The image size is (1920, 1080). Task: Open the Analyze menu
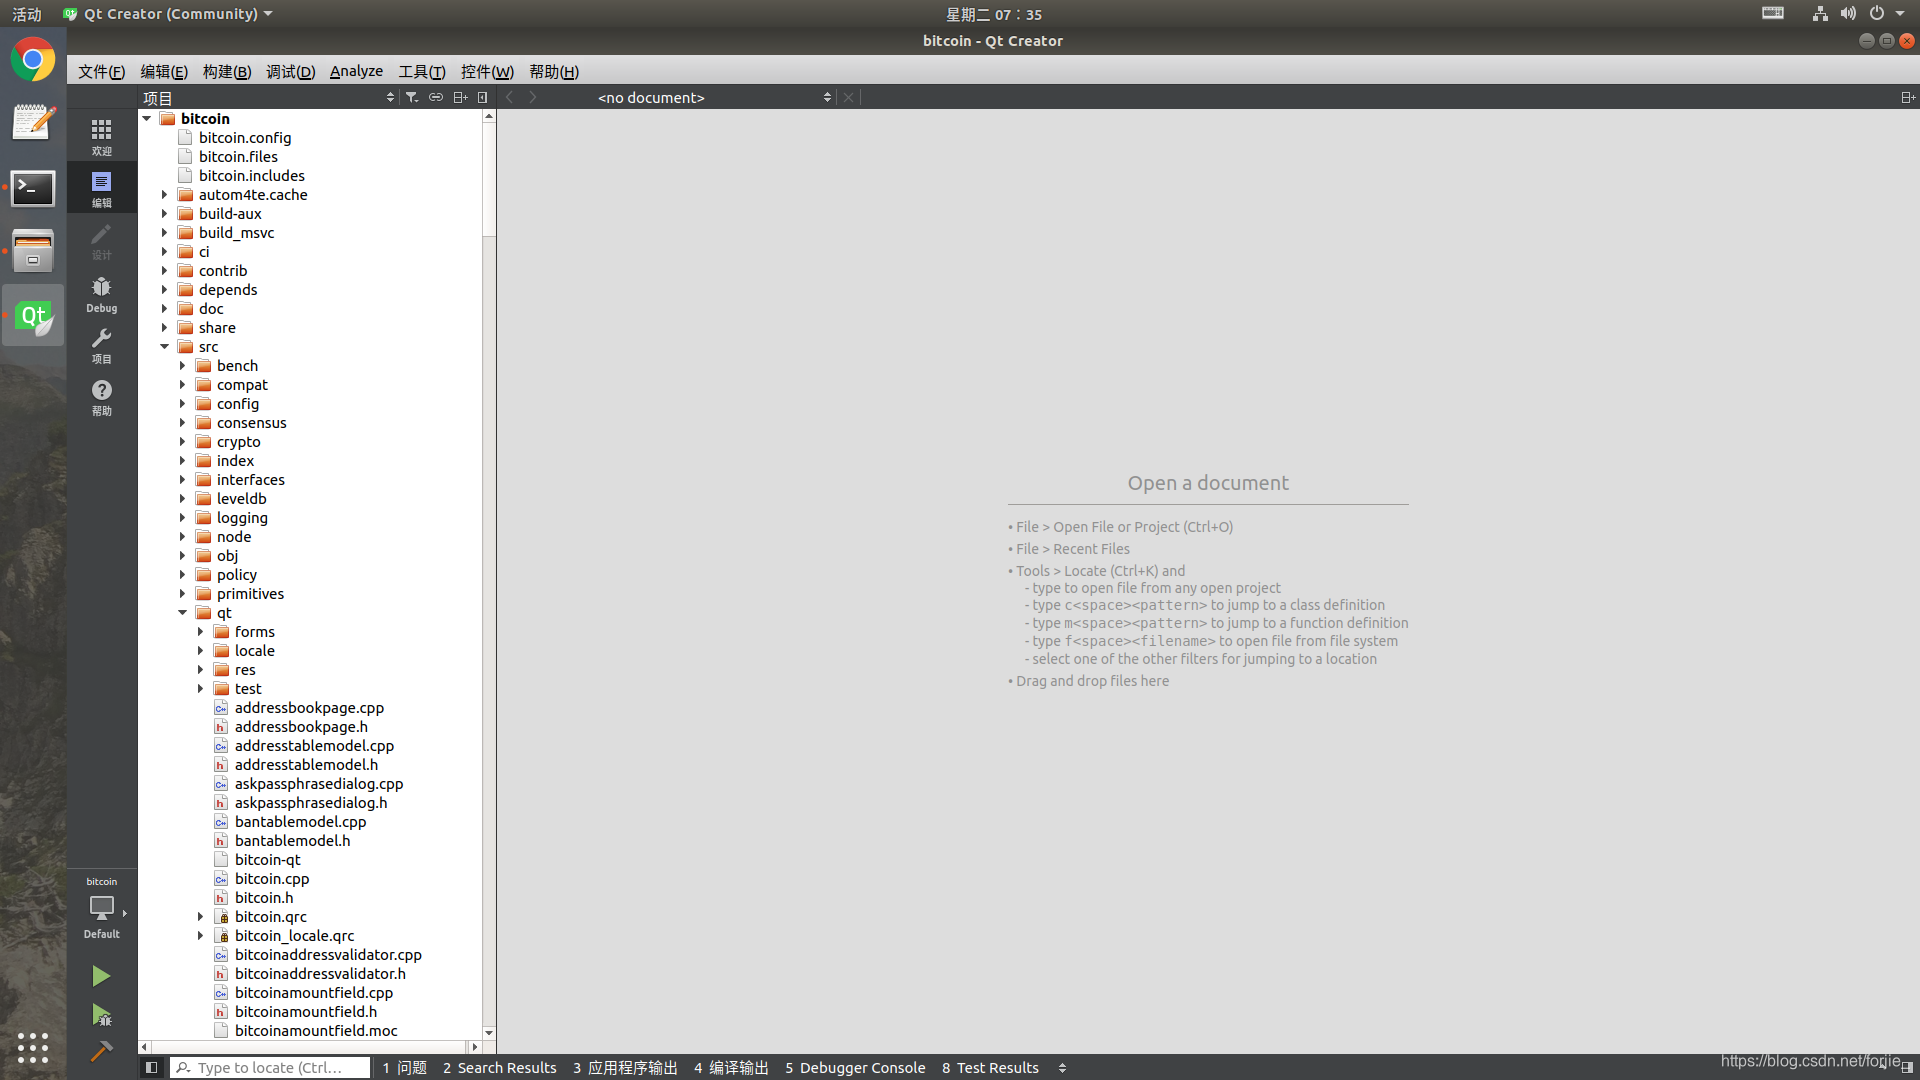pos(356,71)
